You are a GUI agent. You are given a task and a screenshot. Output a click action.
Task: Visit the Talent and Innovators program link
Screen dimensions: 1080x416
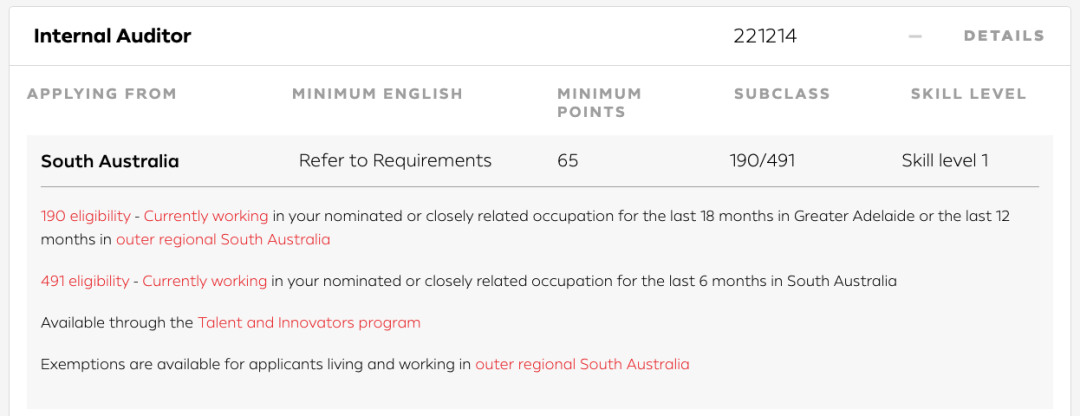pos(309,322)
